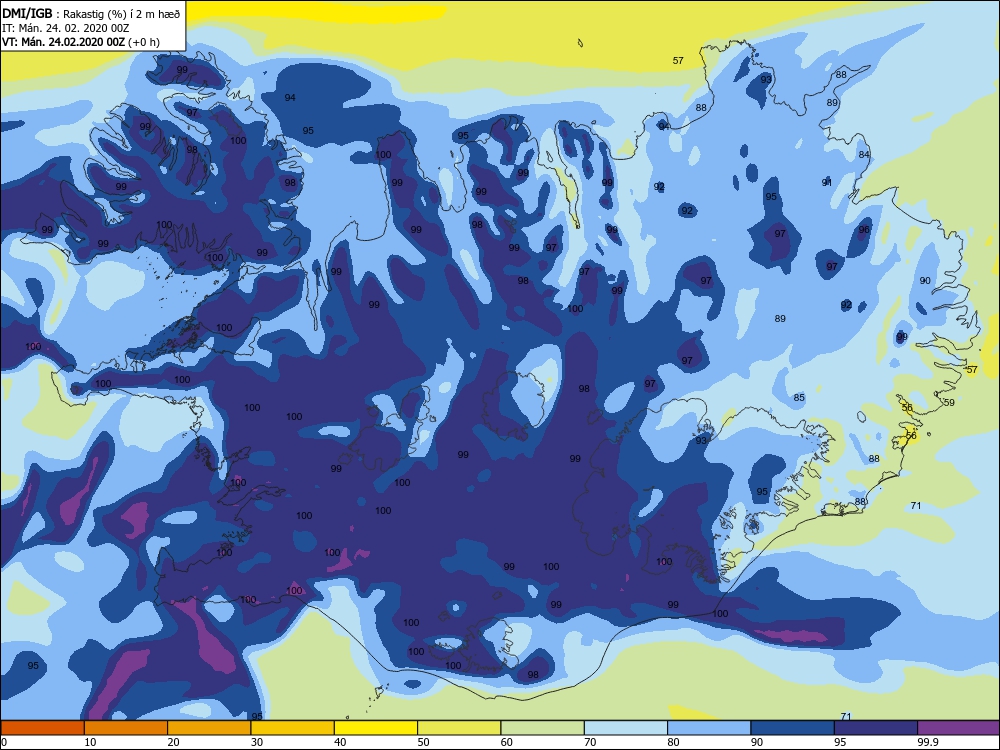Click the humidity value '59' on the map
Image resolution: width=1000 pixels, height=750 pixels.
pyautogui.click(x=949, y=402)
